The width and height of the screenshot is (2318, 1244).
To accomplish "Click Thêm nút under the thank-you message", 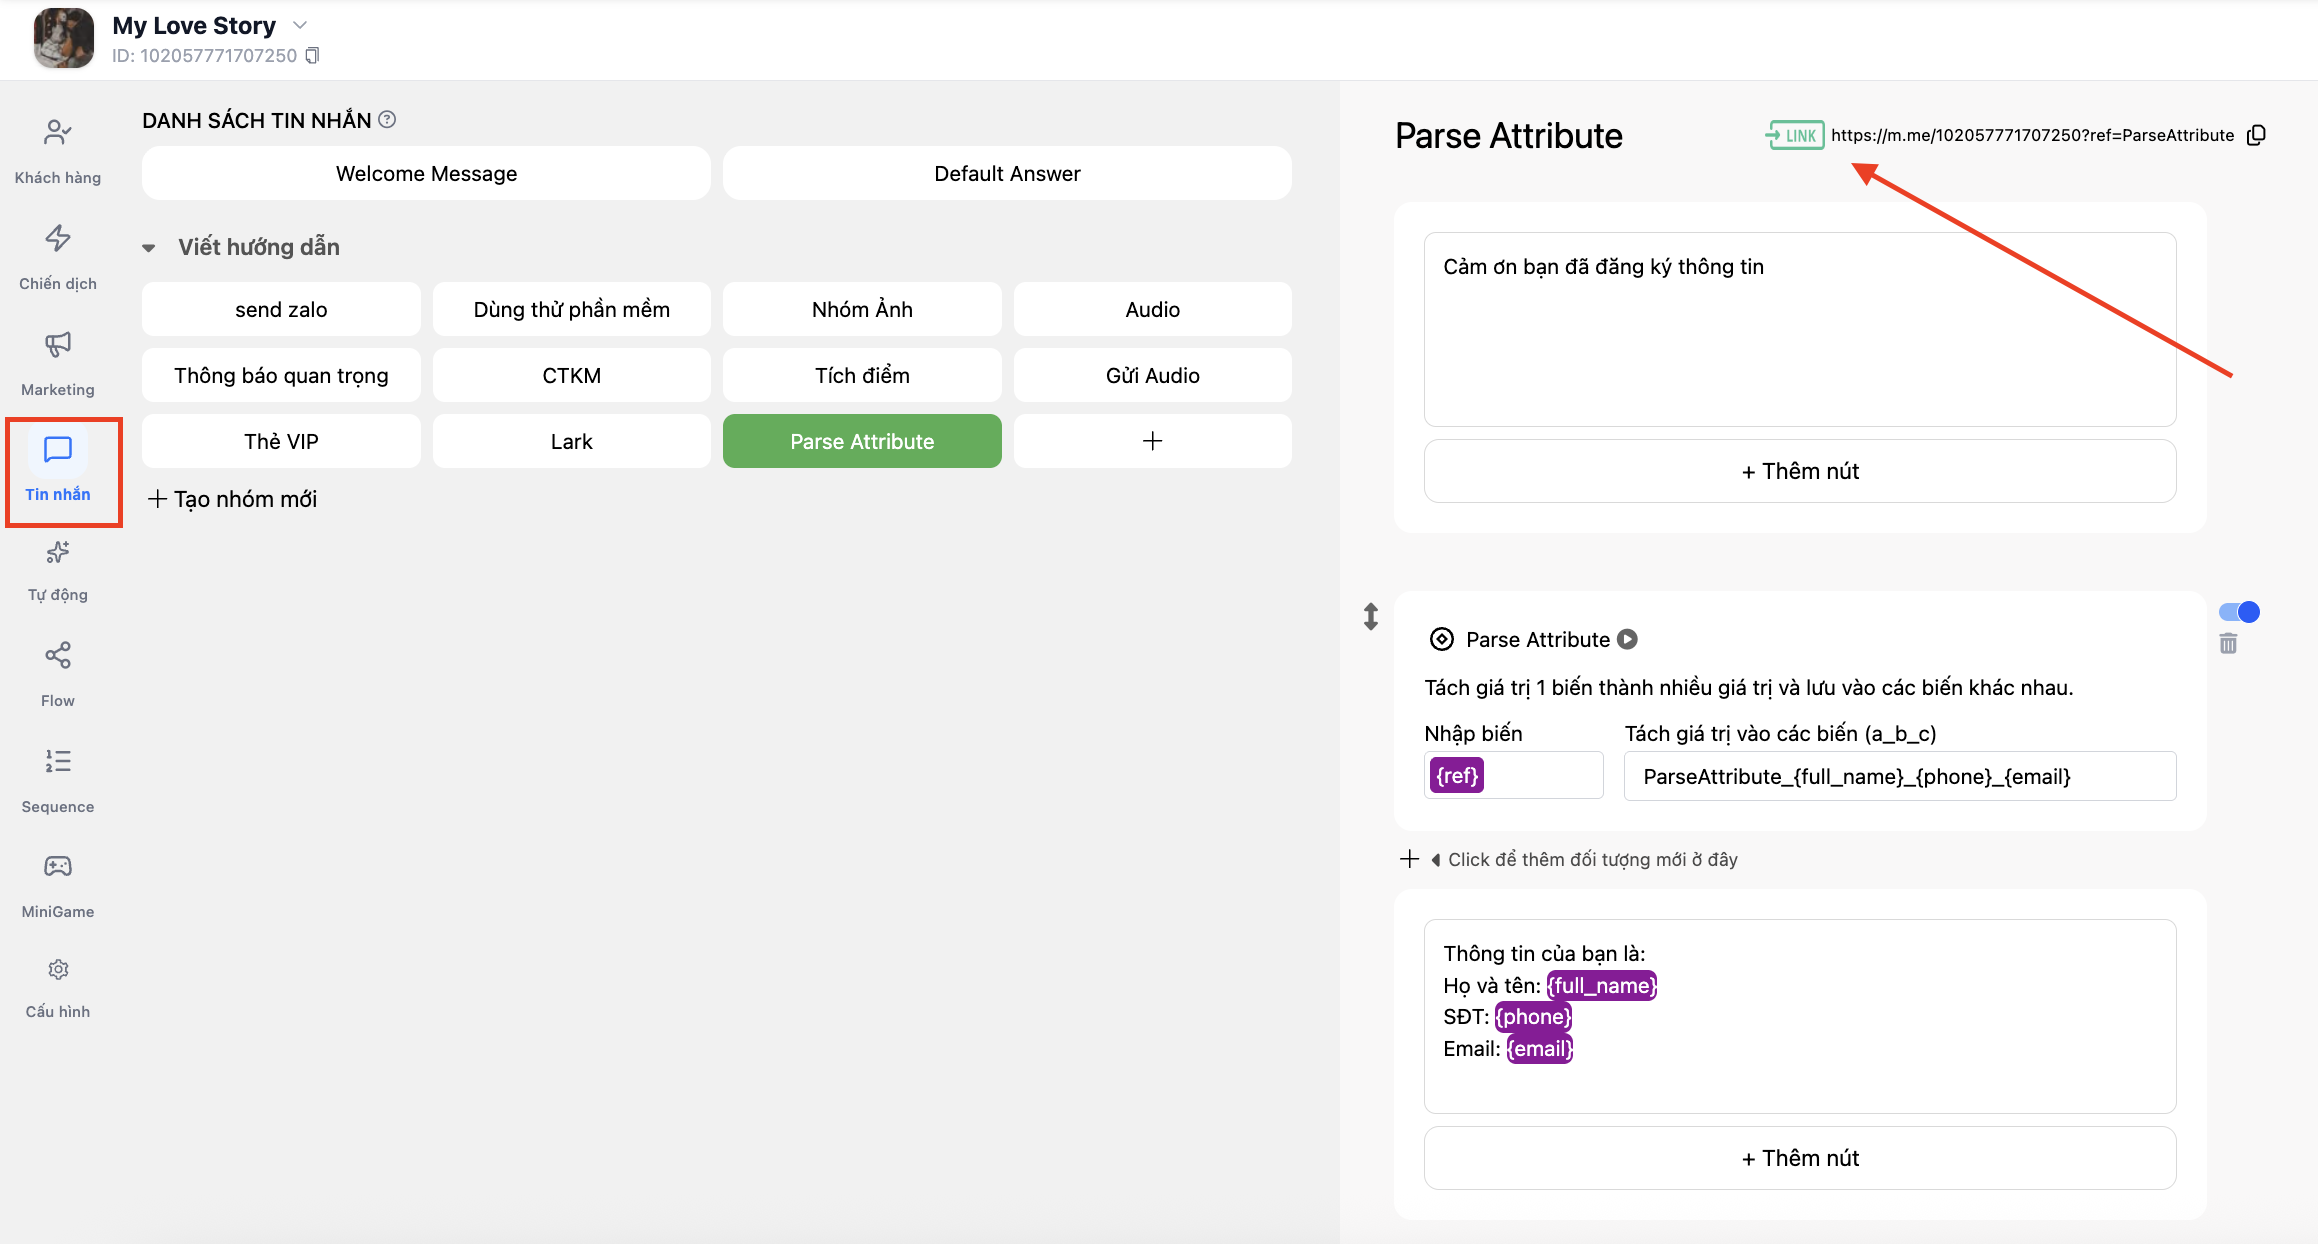I will [1800, 471].
